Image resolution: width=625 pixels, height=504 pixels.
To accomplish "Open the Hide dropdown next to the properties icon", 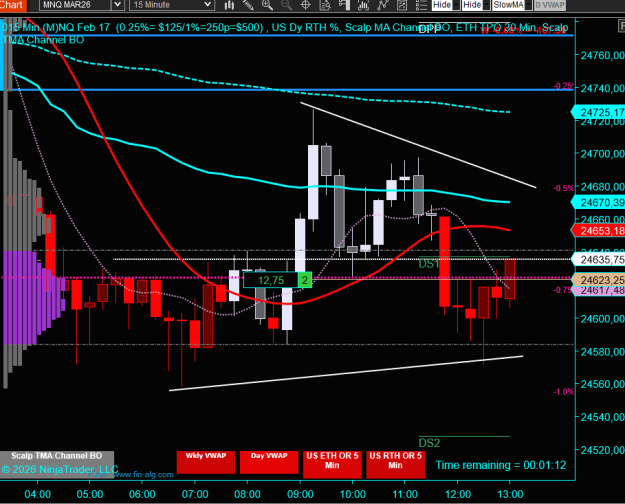I will pyautogui.click(x=446, y=5).
